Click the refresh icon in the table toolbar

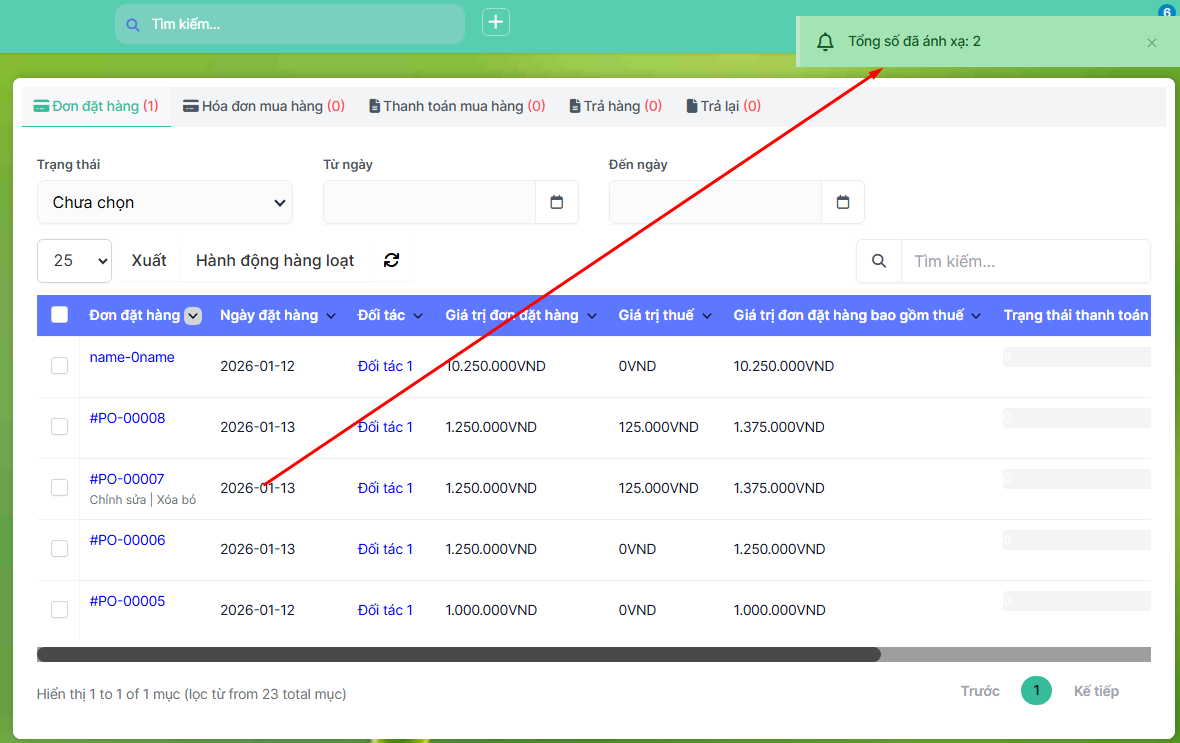[x=391, y=260]
